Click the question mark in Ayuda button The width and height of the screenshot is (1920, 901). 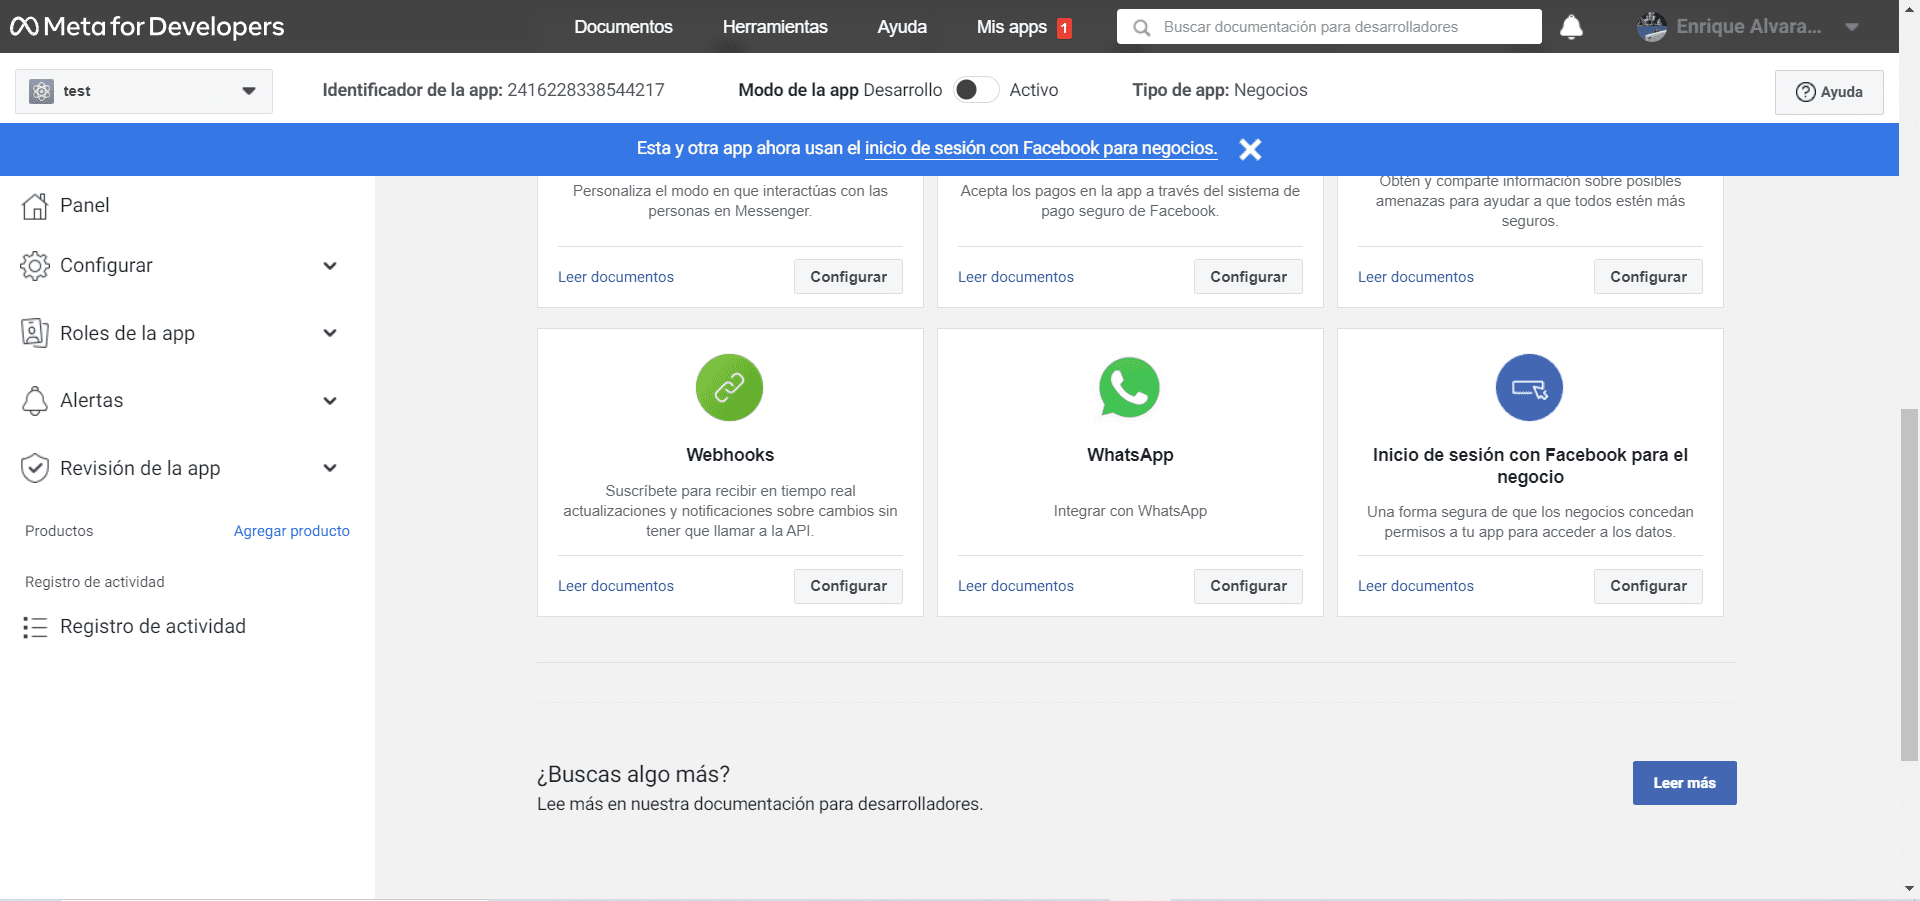click(1806, 92)
